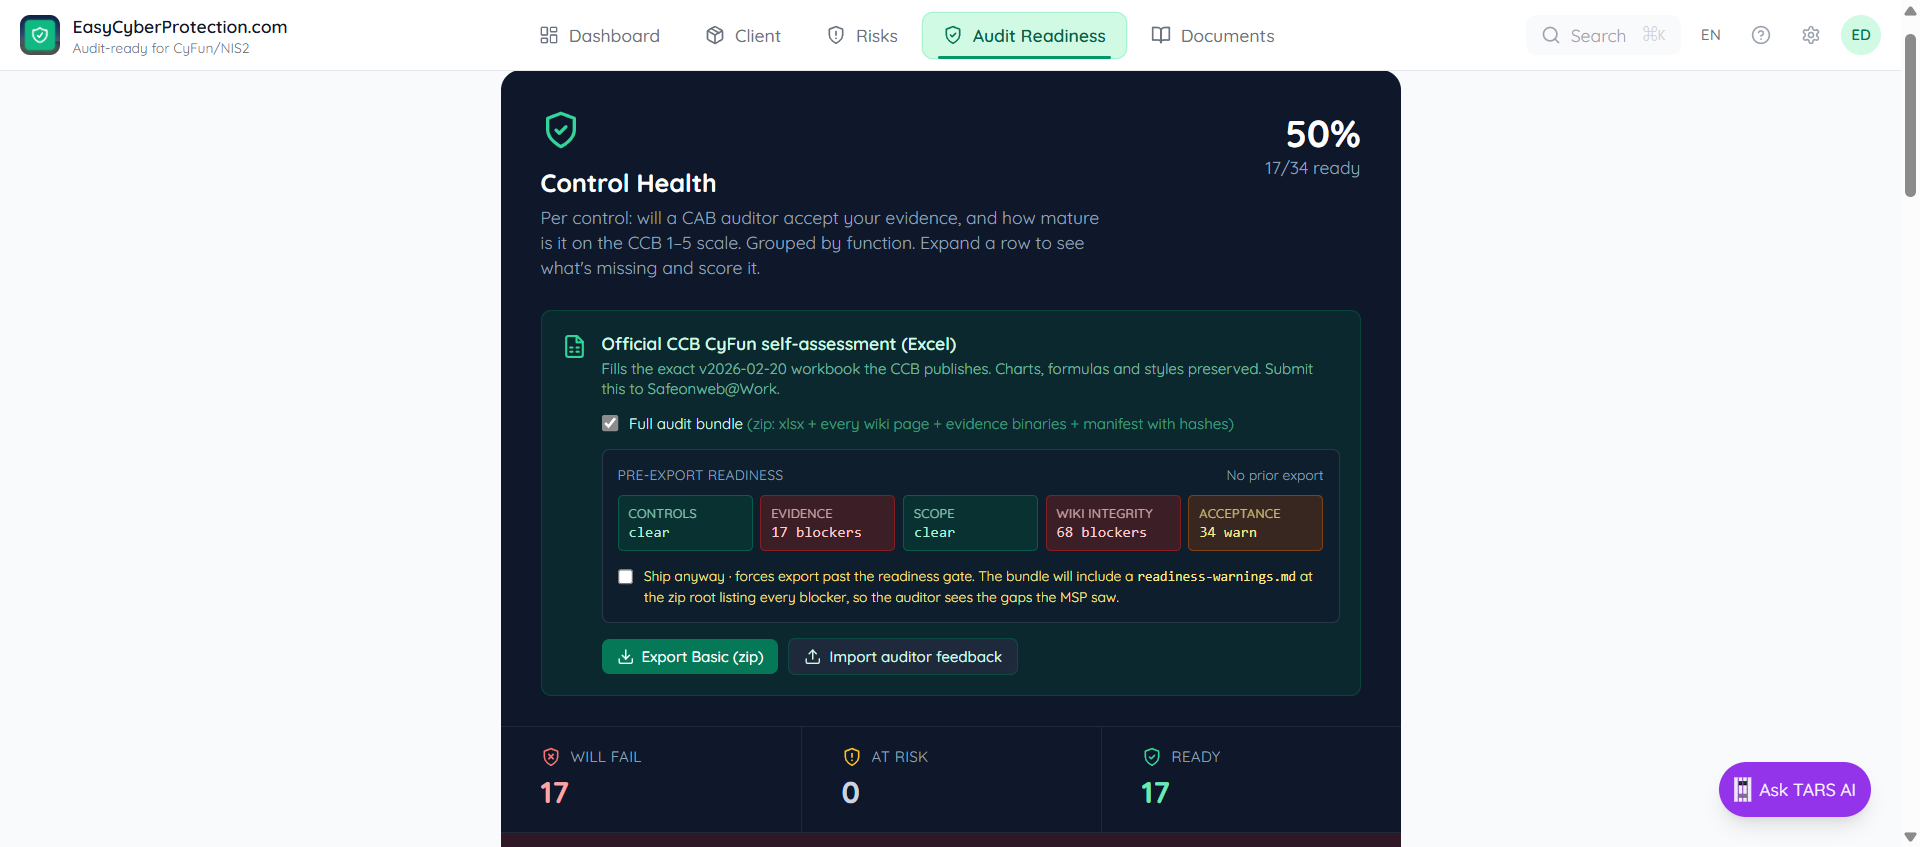
Task: Select the Audit Readiness tab
Action: point(1024,36)
